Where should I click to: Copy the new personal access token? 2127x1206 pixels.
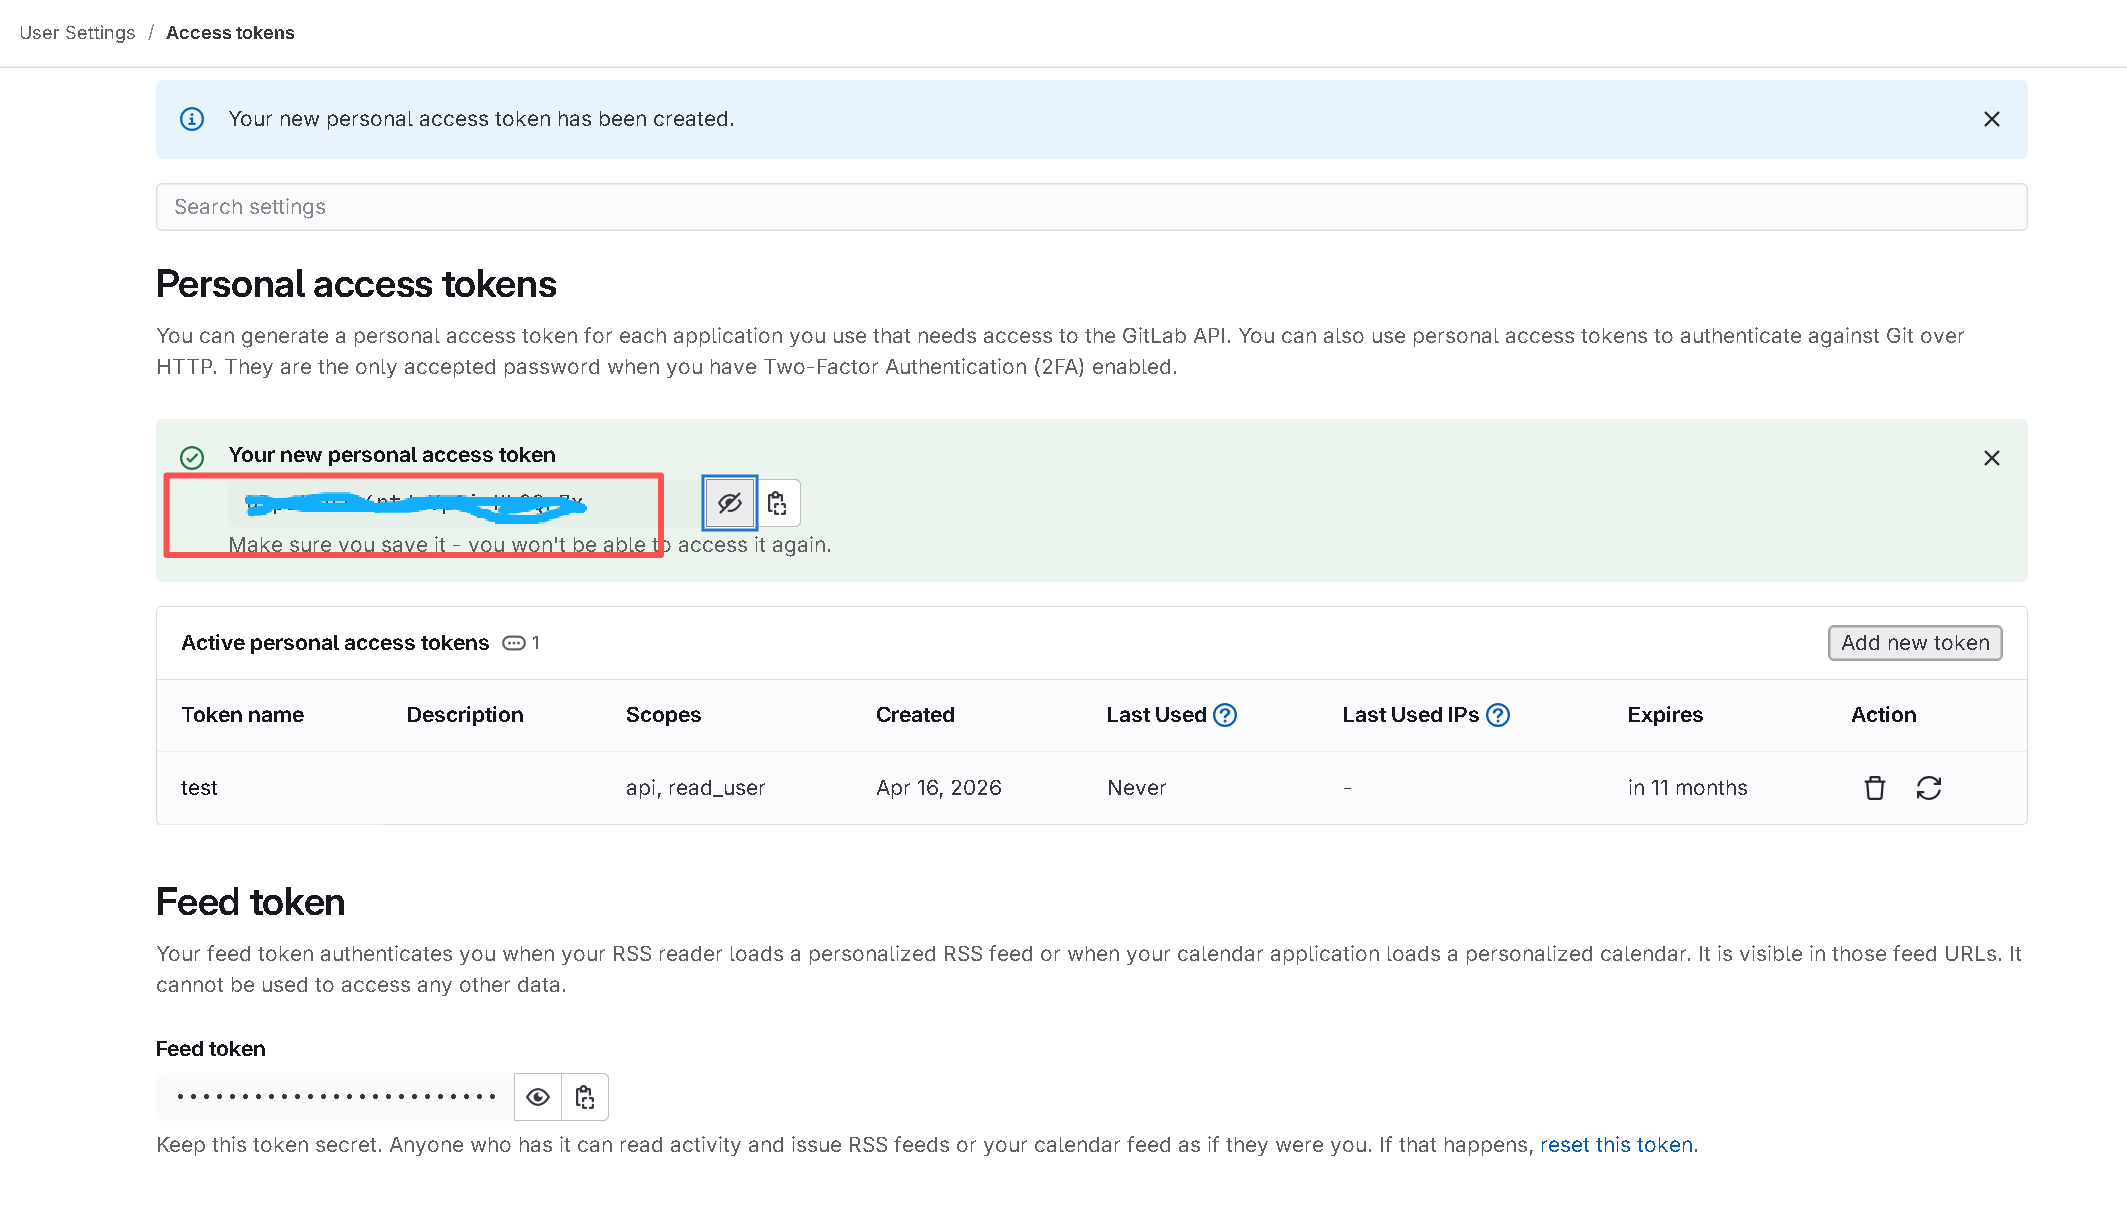coord(777,503)
